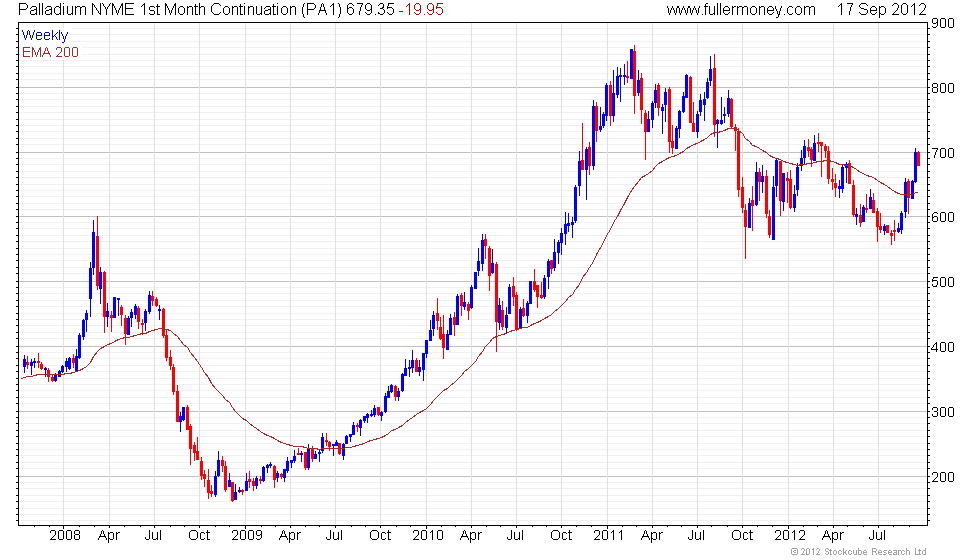Click the Oct label just before 2010
980x560 pixels.
pyautogui.click(x=380, y=536)
